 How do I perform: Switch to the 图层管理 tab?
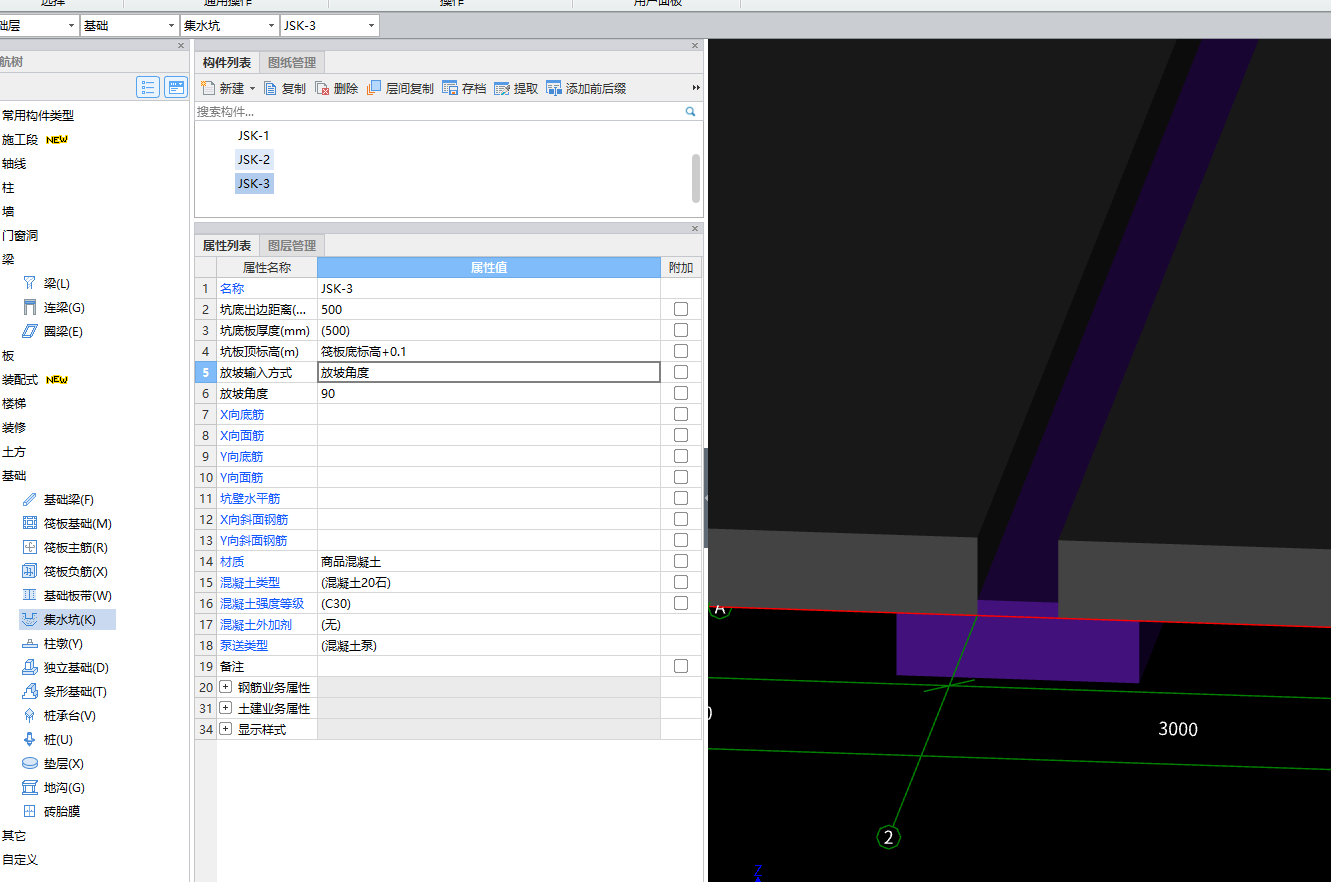pyautogui.click(x=292, y=246)
